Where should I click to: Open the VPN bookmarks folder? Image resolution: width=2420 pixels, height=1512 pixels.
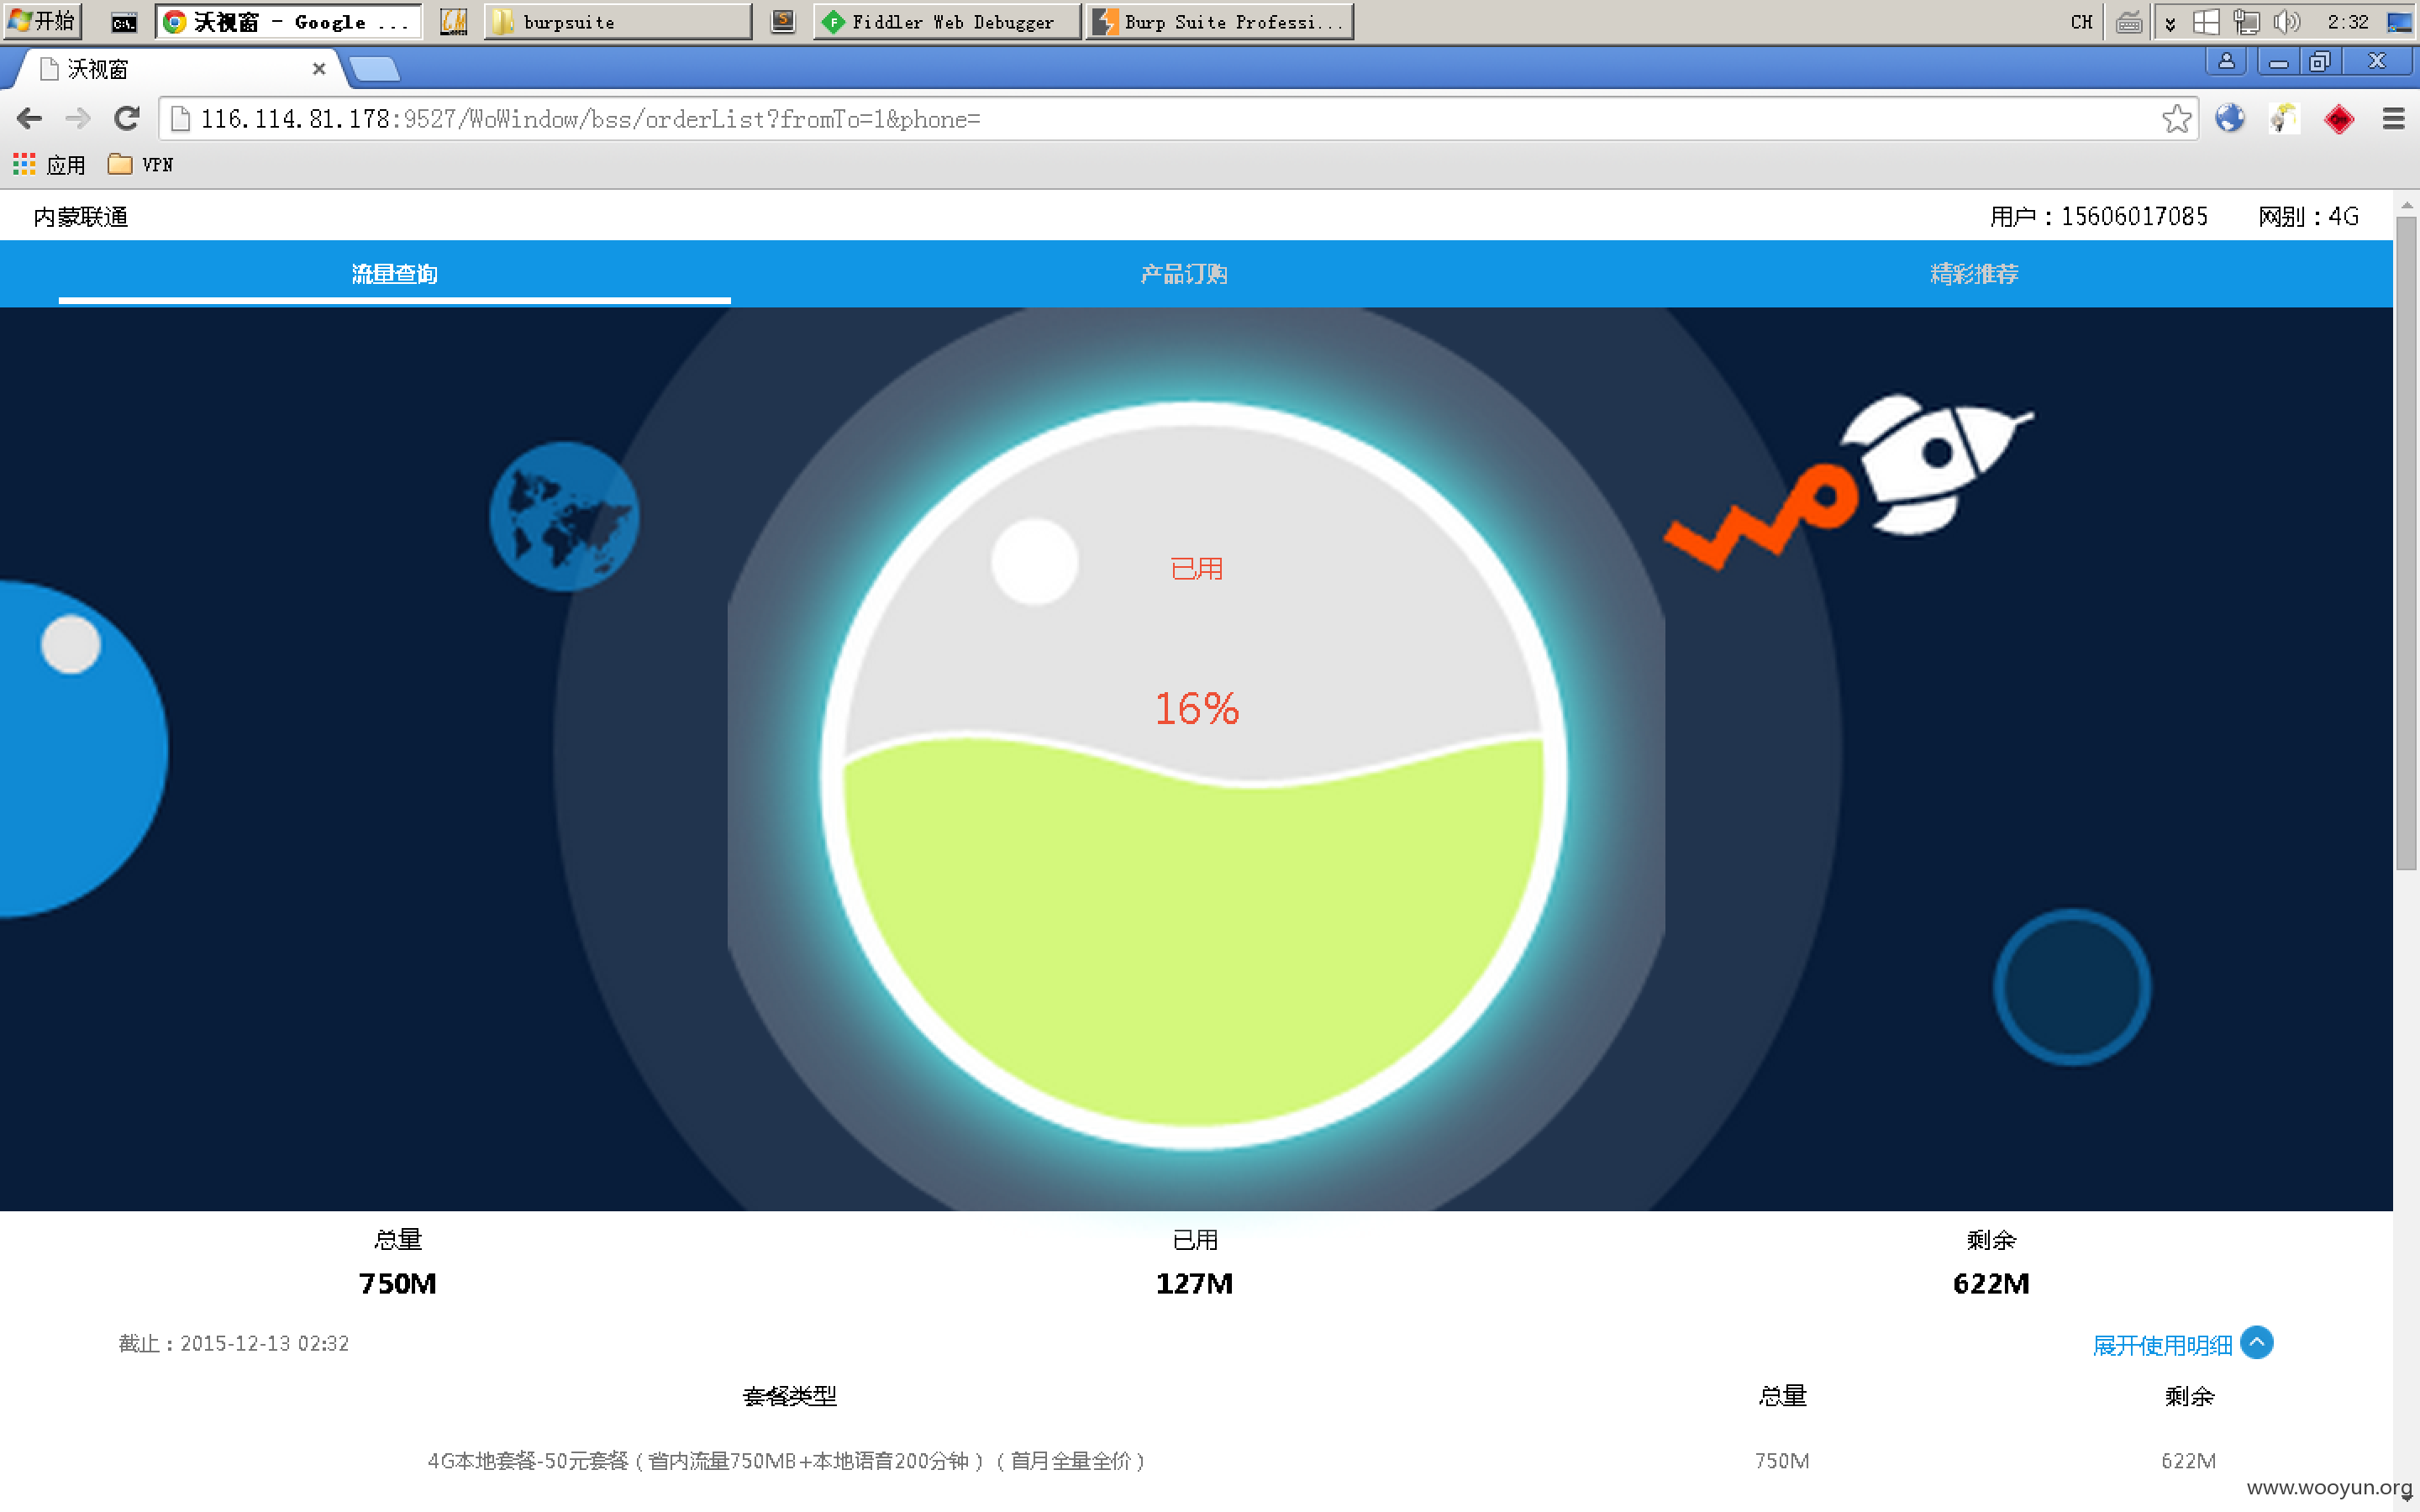[140, 165]
